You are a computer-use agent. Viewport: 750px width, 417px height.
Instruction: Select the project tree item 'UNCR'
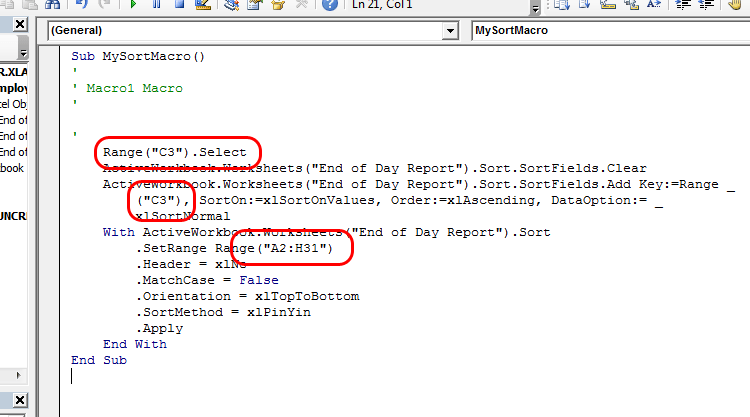pos(13,216)
